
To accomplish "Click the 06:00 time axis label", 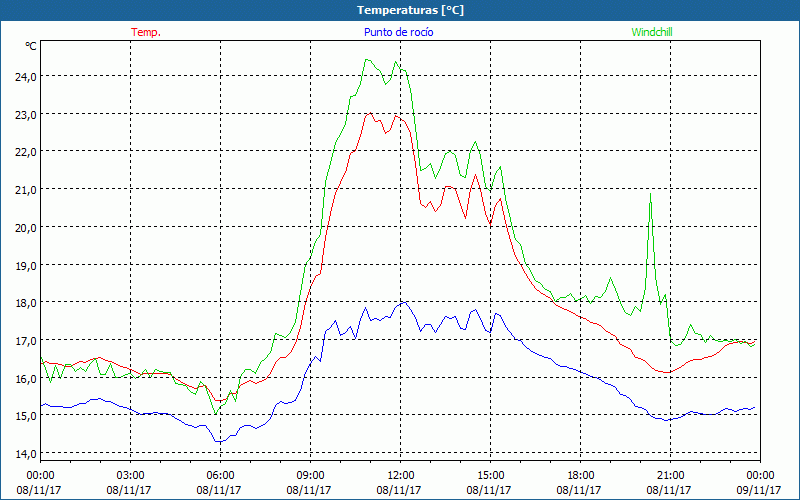I will click(x=220, y=475).
